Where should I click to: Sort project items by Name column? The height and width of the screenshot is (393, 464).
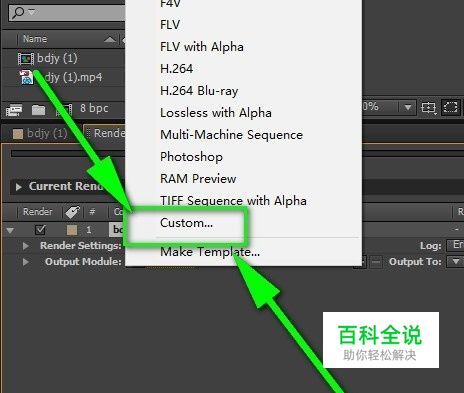point(35,39)
